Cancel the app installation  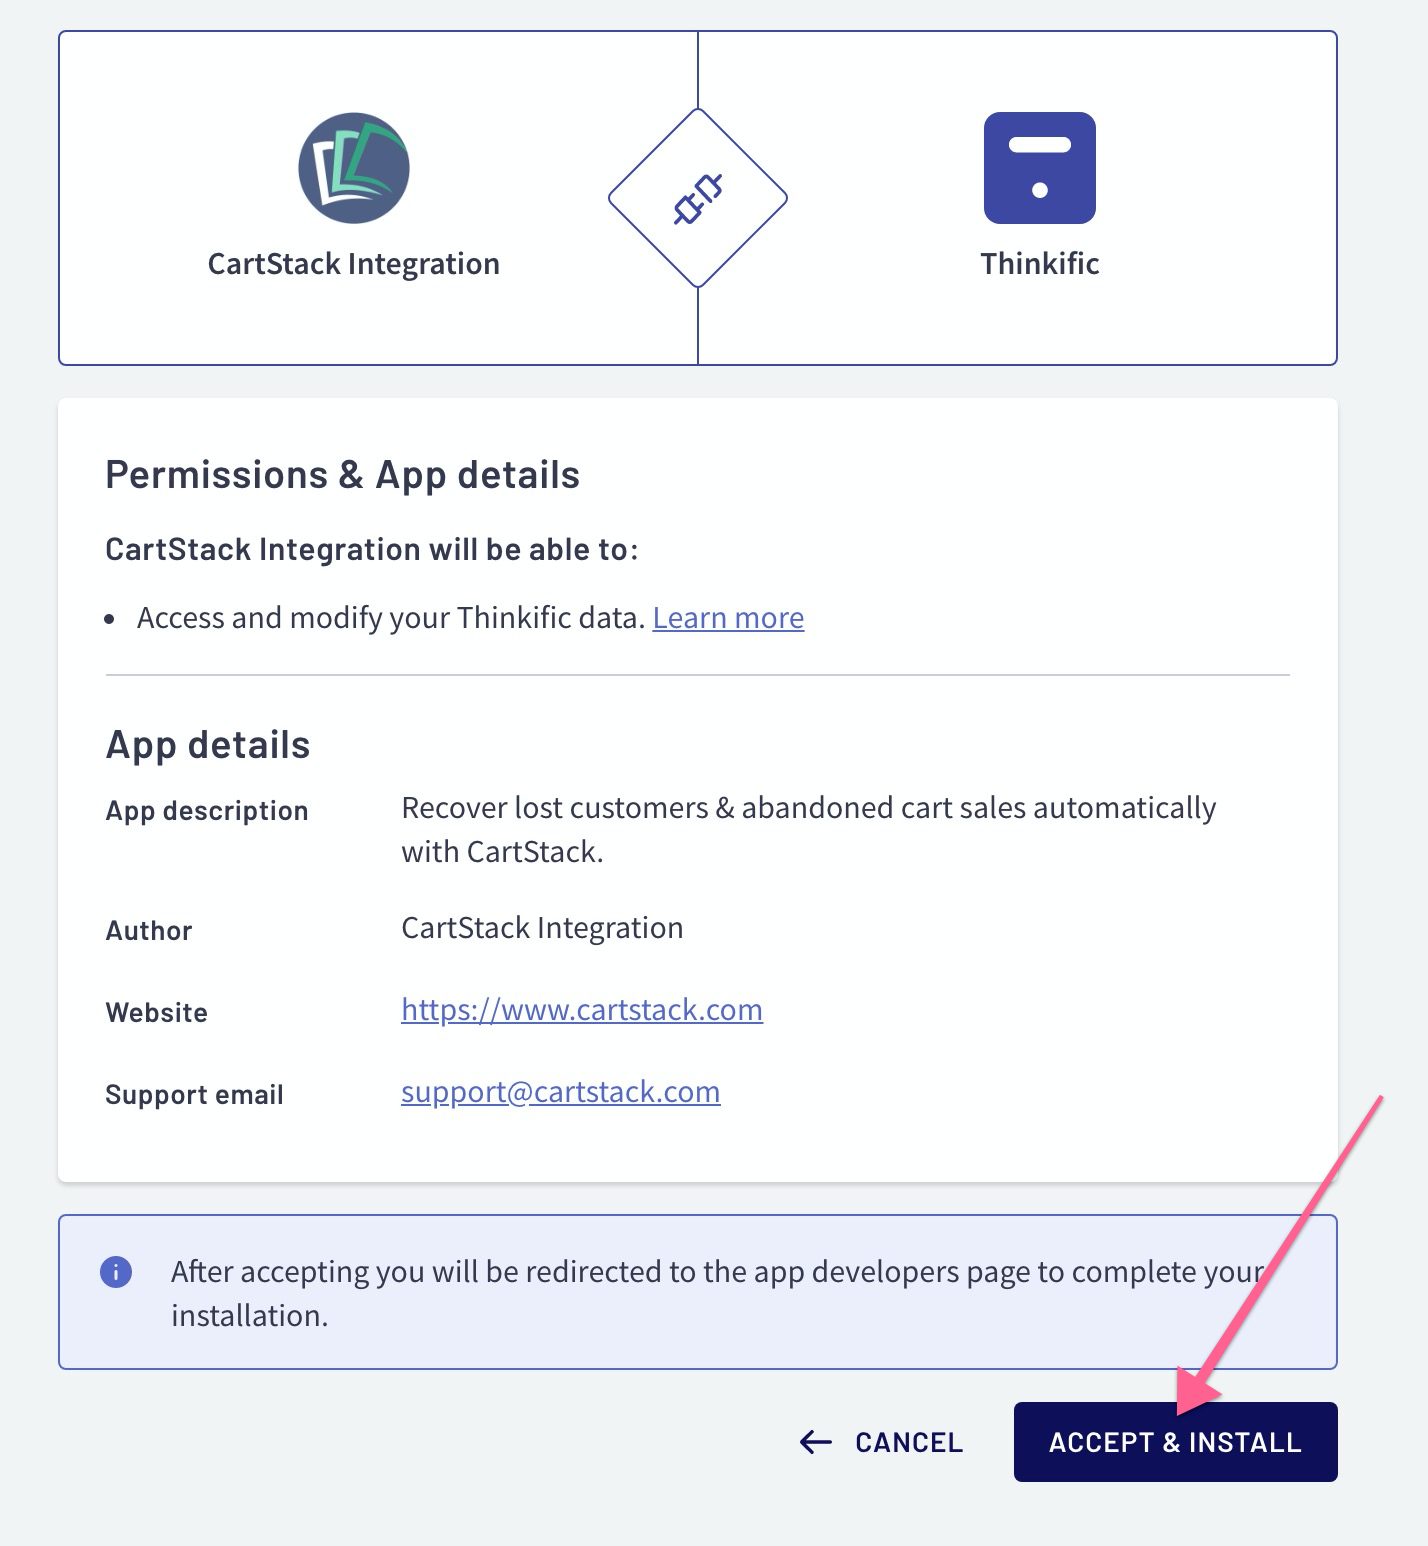point(882,1442)
